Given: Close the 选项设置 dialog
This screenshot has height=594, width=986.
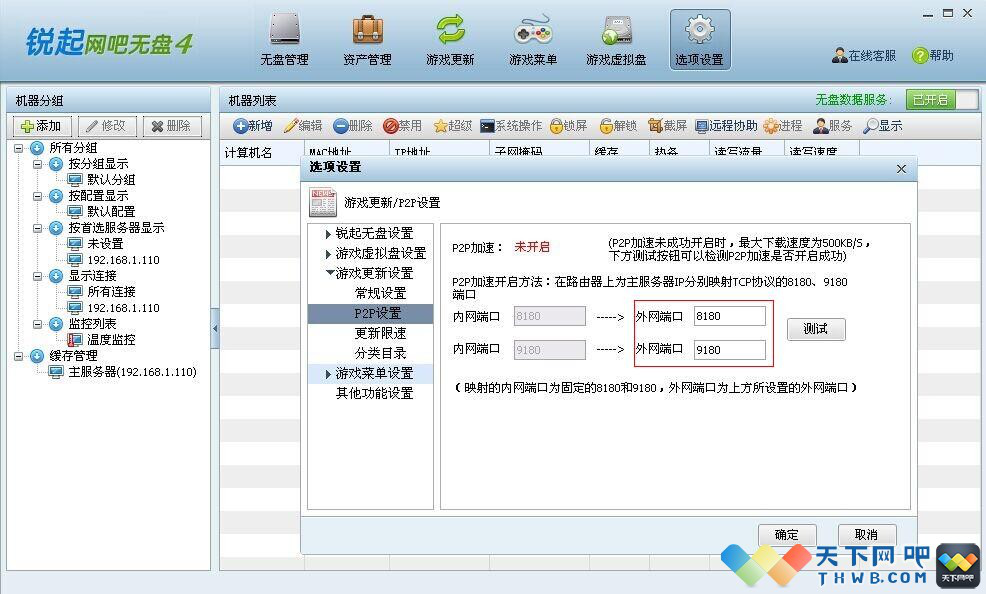Looking at the screenshot, I should pos(901,168).
